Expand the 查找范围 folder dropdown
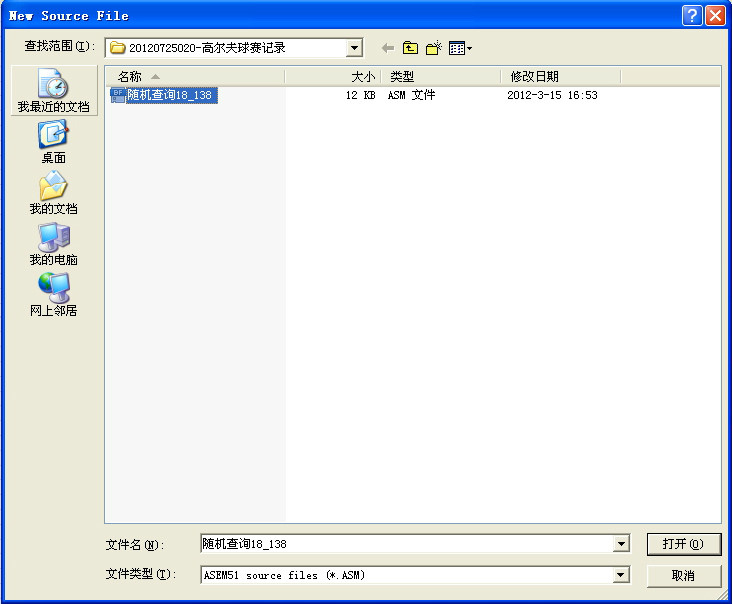The image size is (732, 604). [354, 48]
